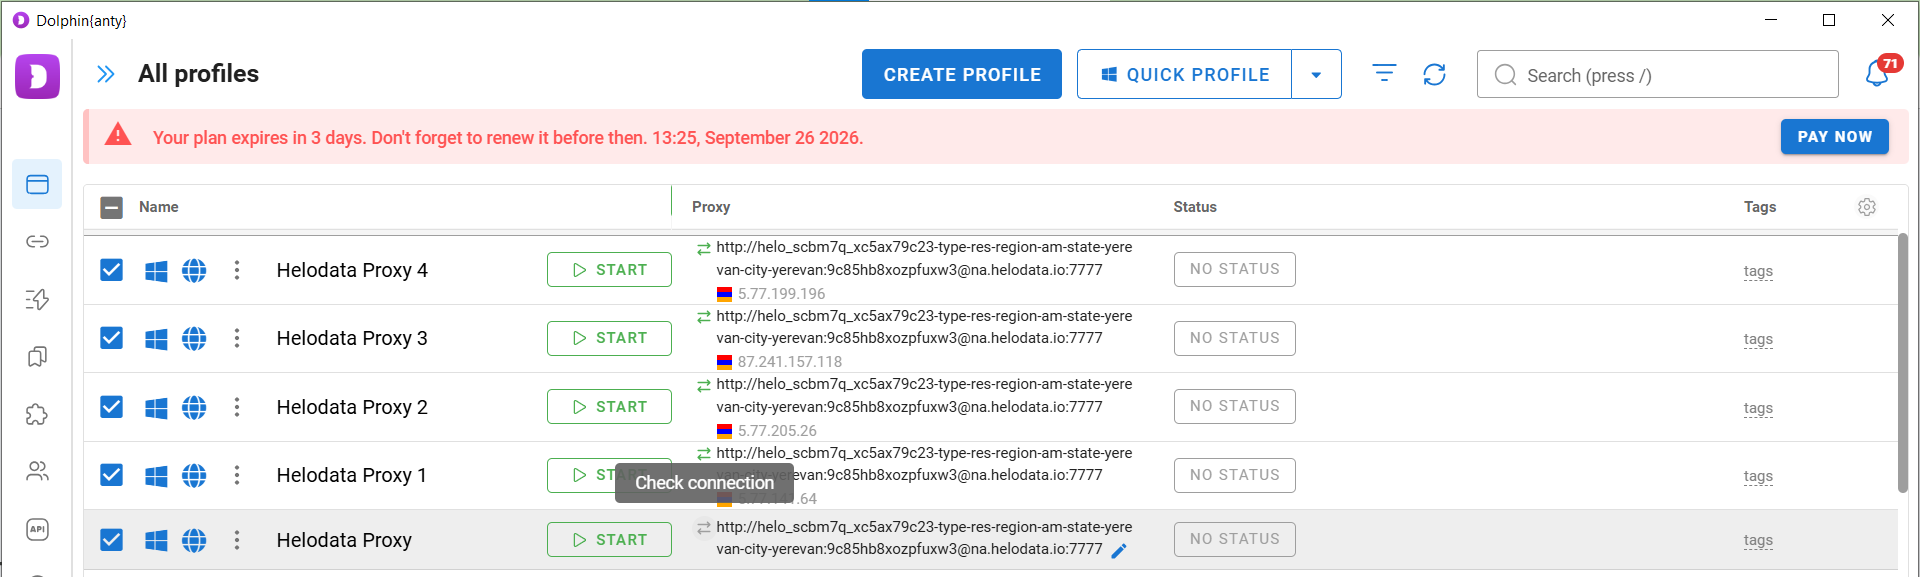The height and width of the screenshot is (577, 1920).
Task: Sort profiles by the Name column header
Action: 158,207
